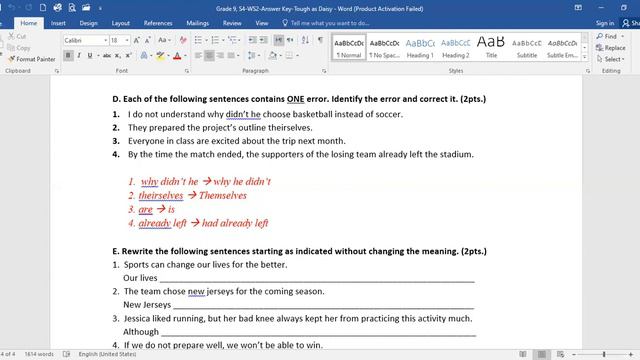640x360 pixels.
Task: Open the Font dialog launcher
Action: click(187, 71)
